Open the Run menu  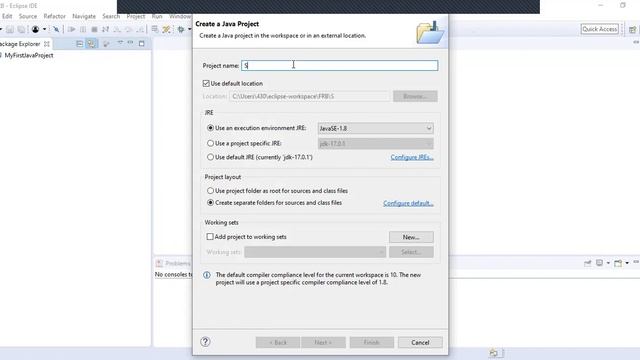[x=157, y=16]
